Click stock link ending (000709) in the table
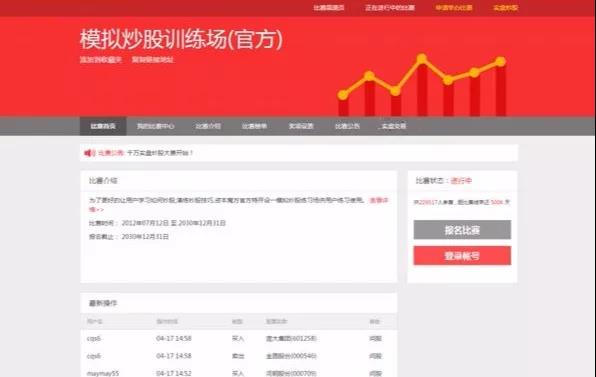 point(291,373)
